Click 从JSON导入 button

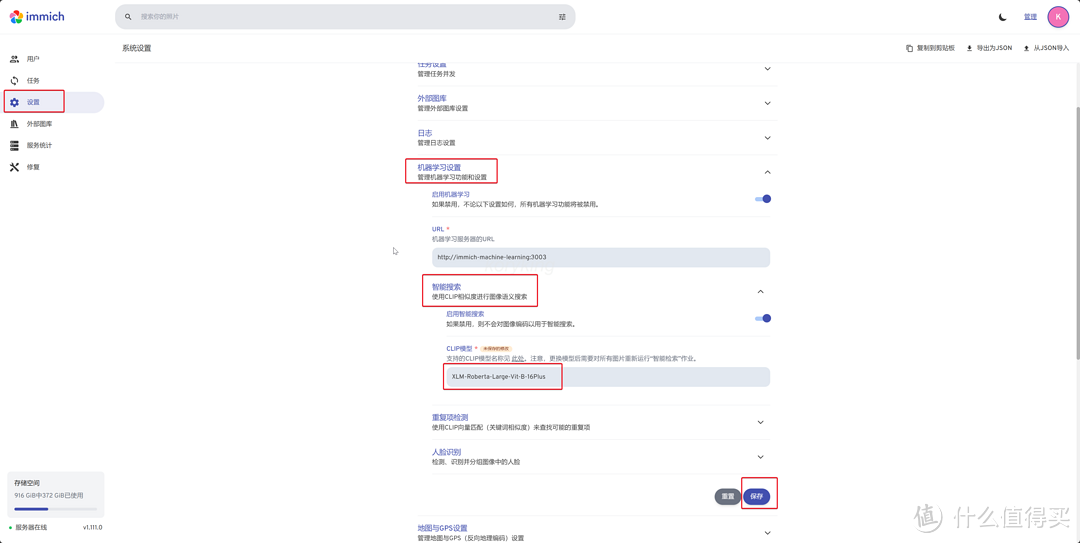(x=1046, y=48)
